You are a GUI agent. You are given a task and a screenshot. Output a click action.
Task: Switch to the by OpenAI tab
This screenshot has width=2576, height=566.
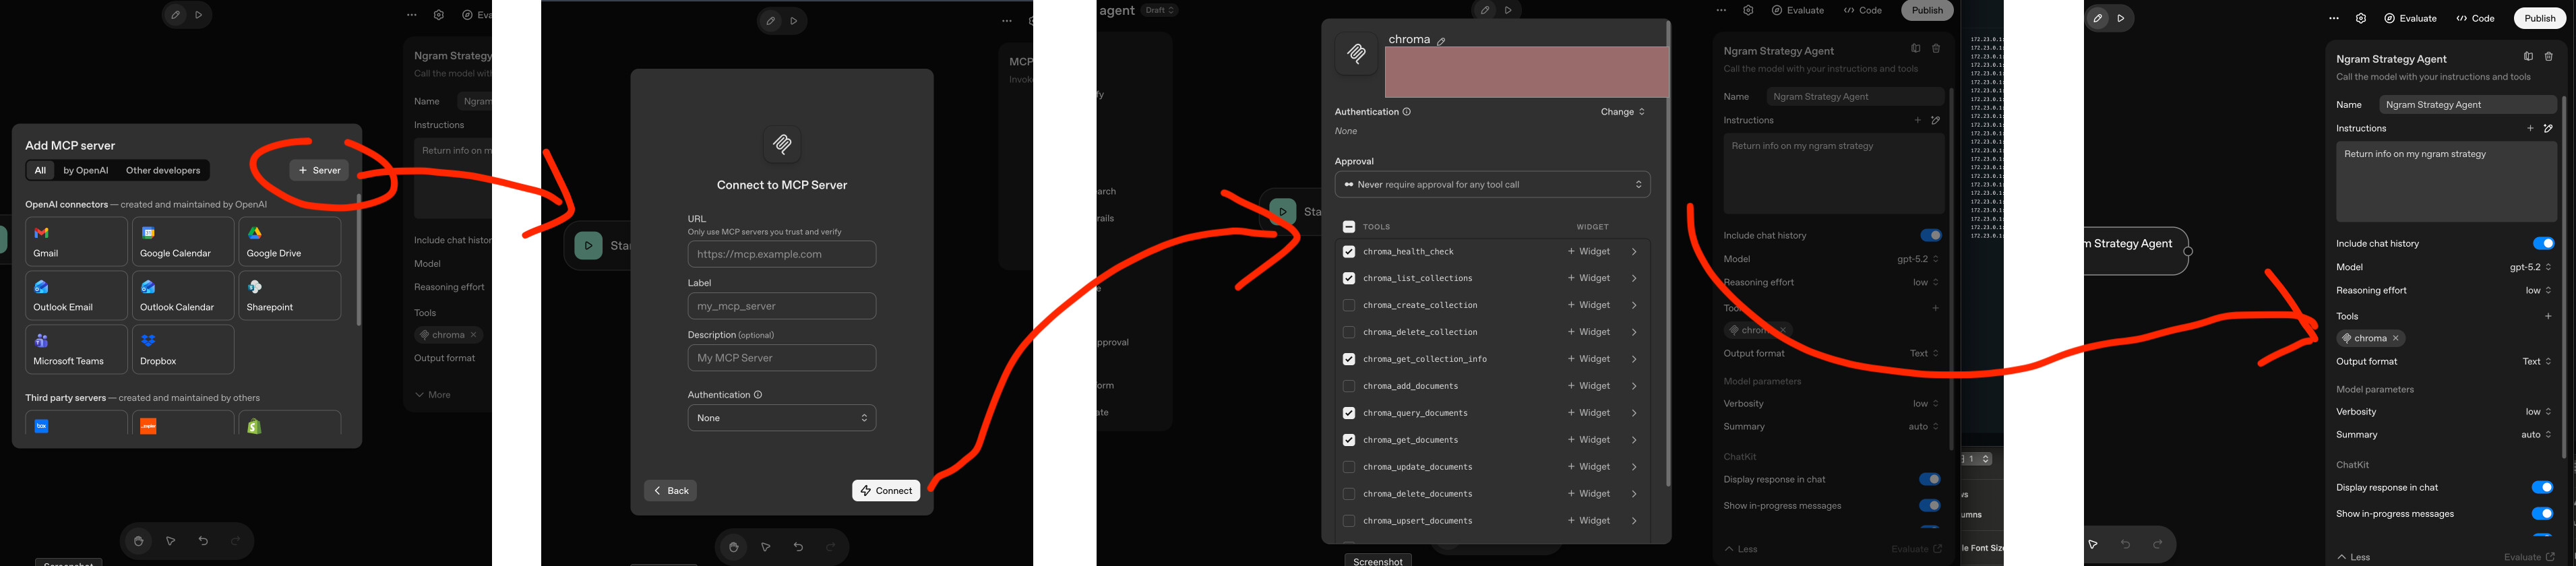pos(85,171)
